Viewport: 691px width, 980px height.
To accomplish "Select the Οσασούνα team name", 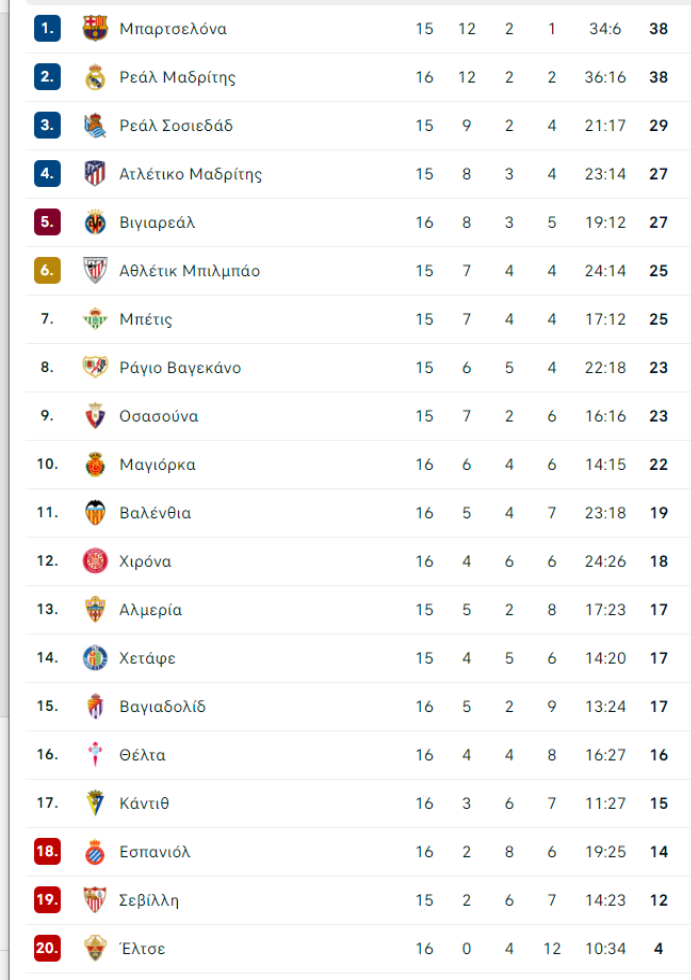I will 159,416.
